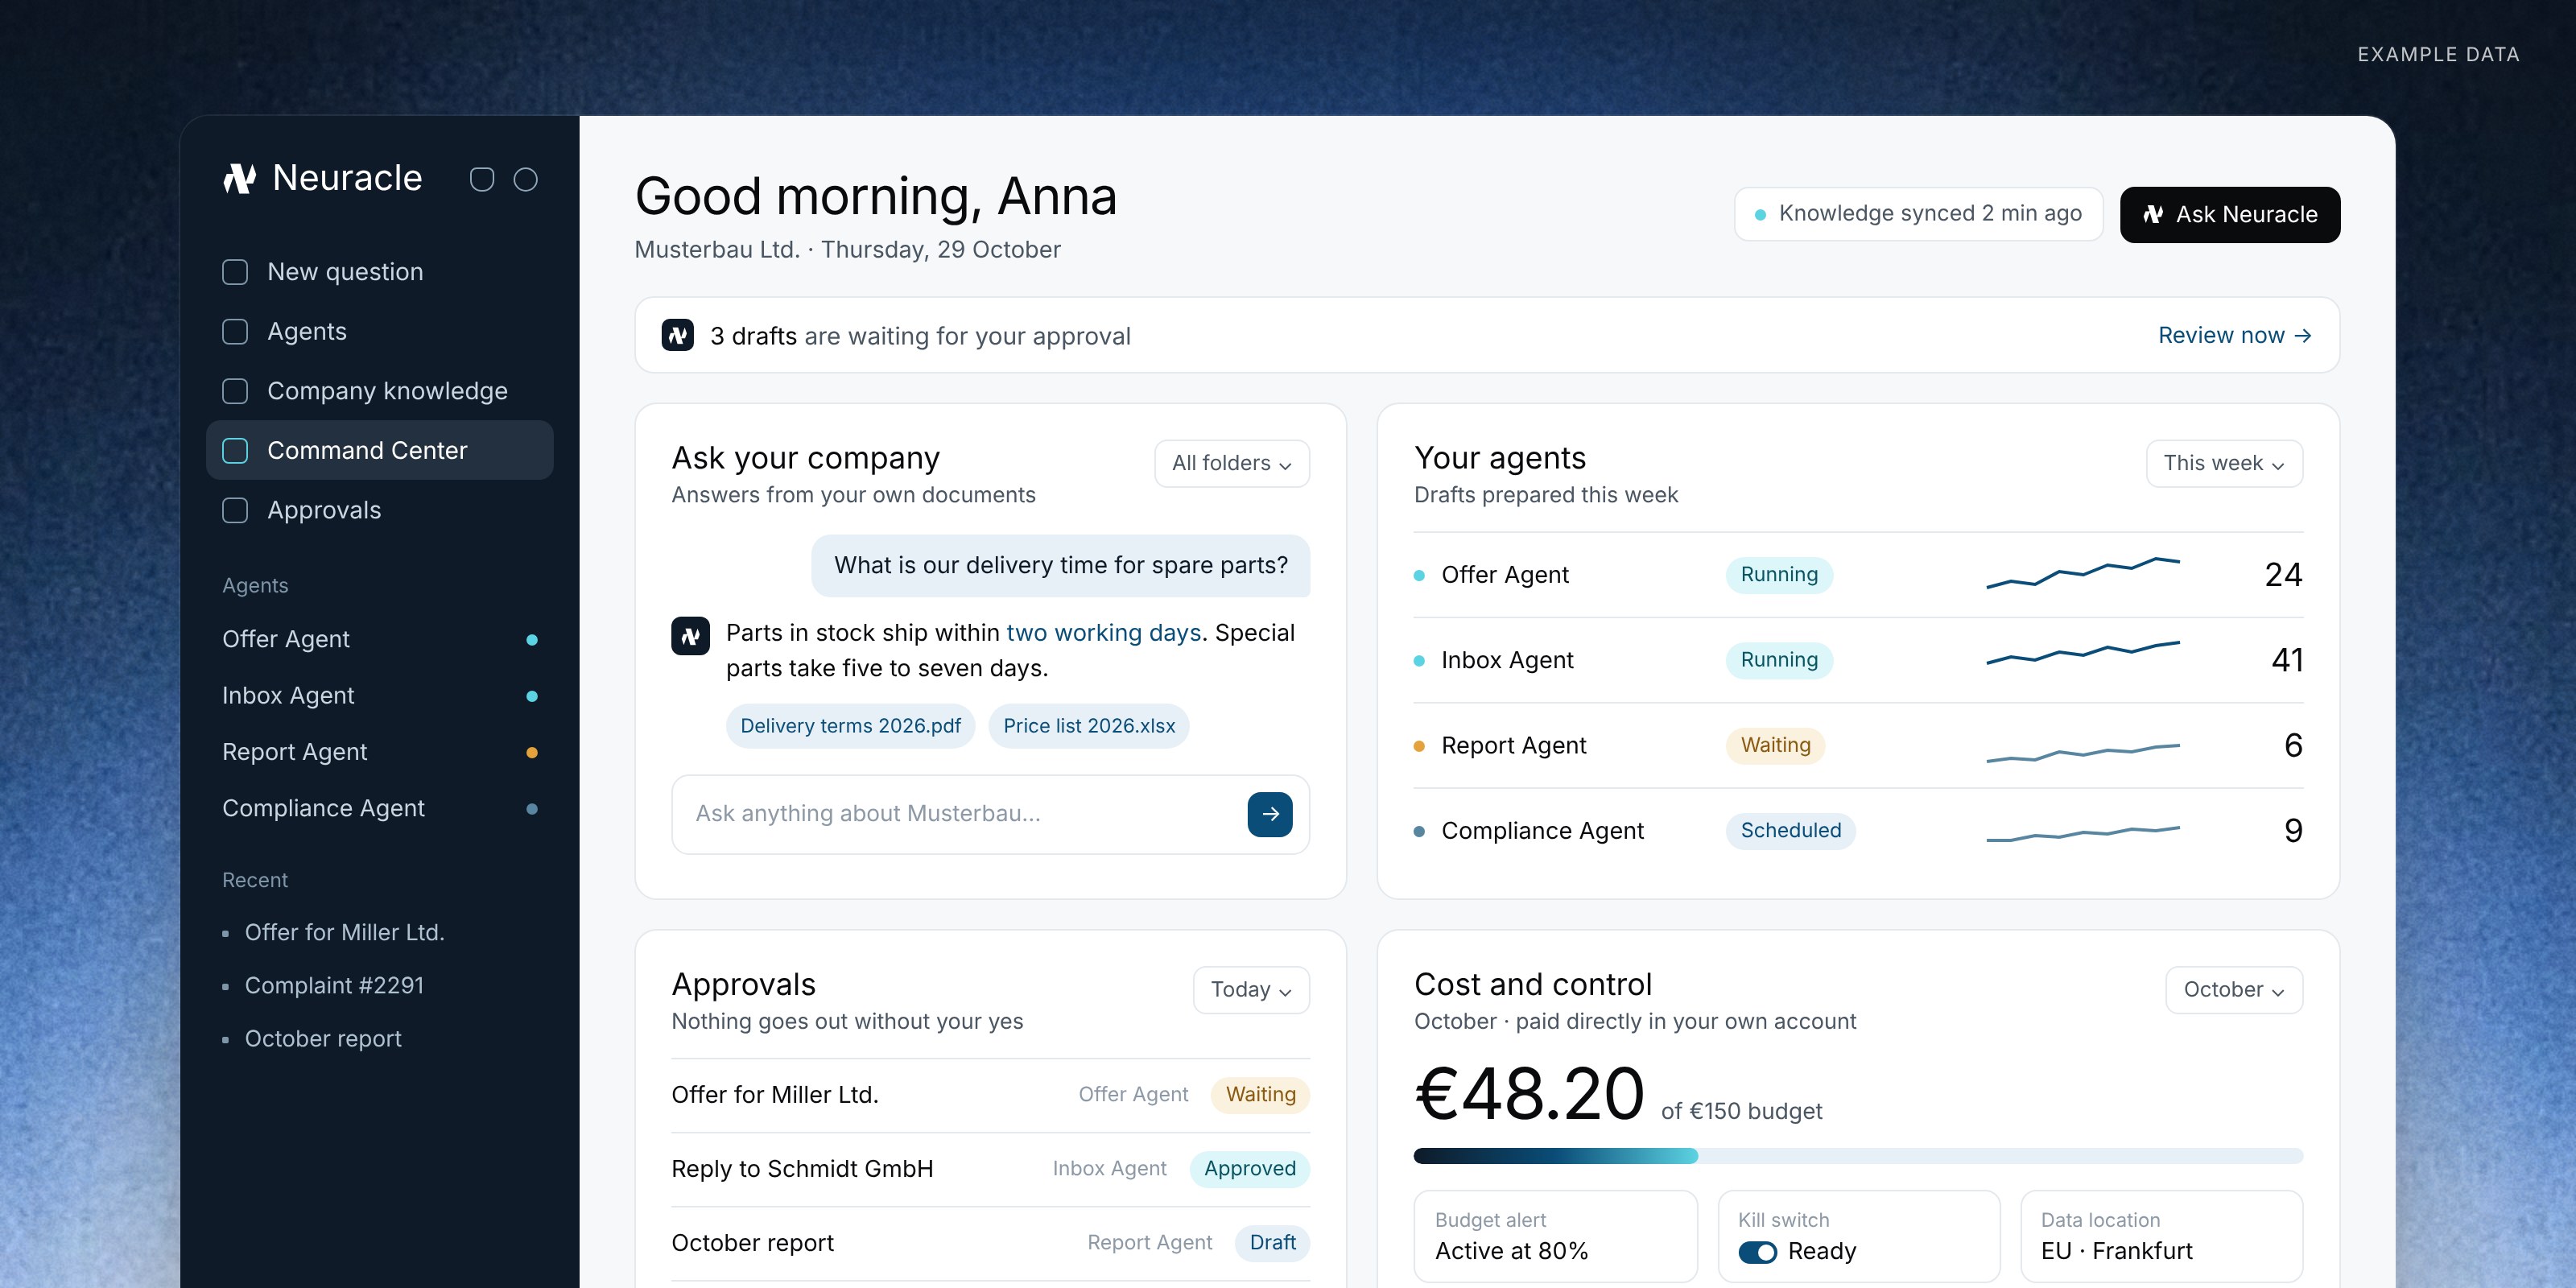Click the Neuracle logo in sidebar
The height and width of the screenshot is (1288, 2576).
coord(240,179)
